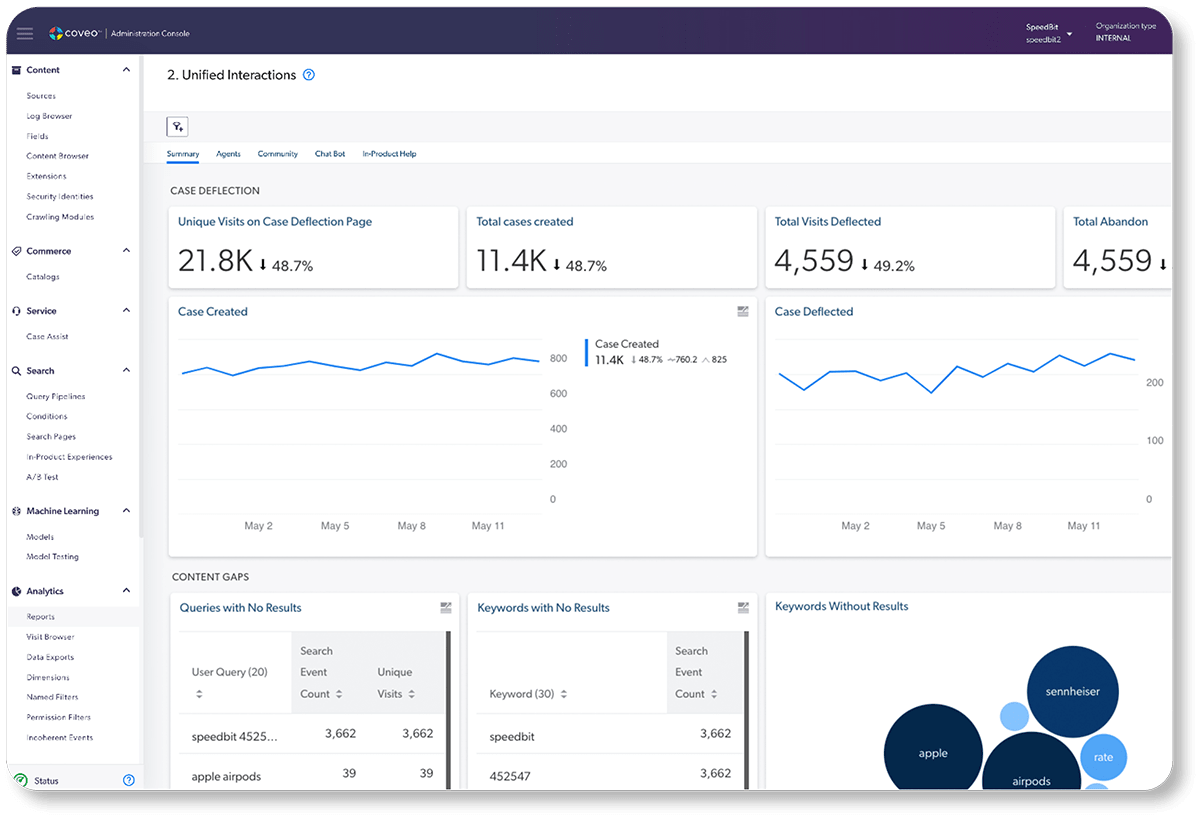Collapse the Machine Learning sidebar section
Screen dimensions: 1200x816
click(x=126, y=511)
